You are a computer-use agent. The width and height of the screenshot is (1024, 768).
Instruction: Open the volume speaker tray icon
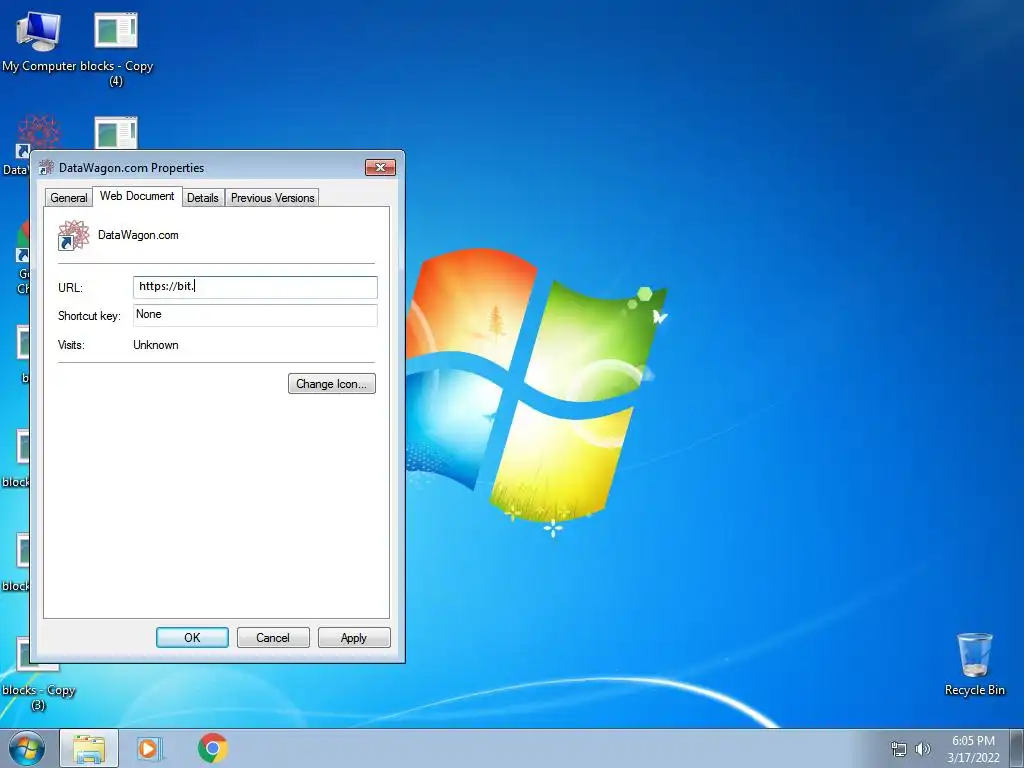tap(922, 749)
